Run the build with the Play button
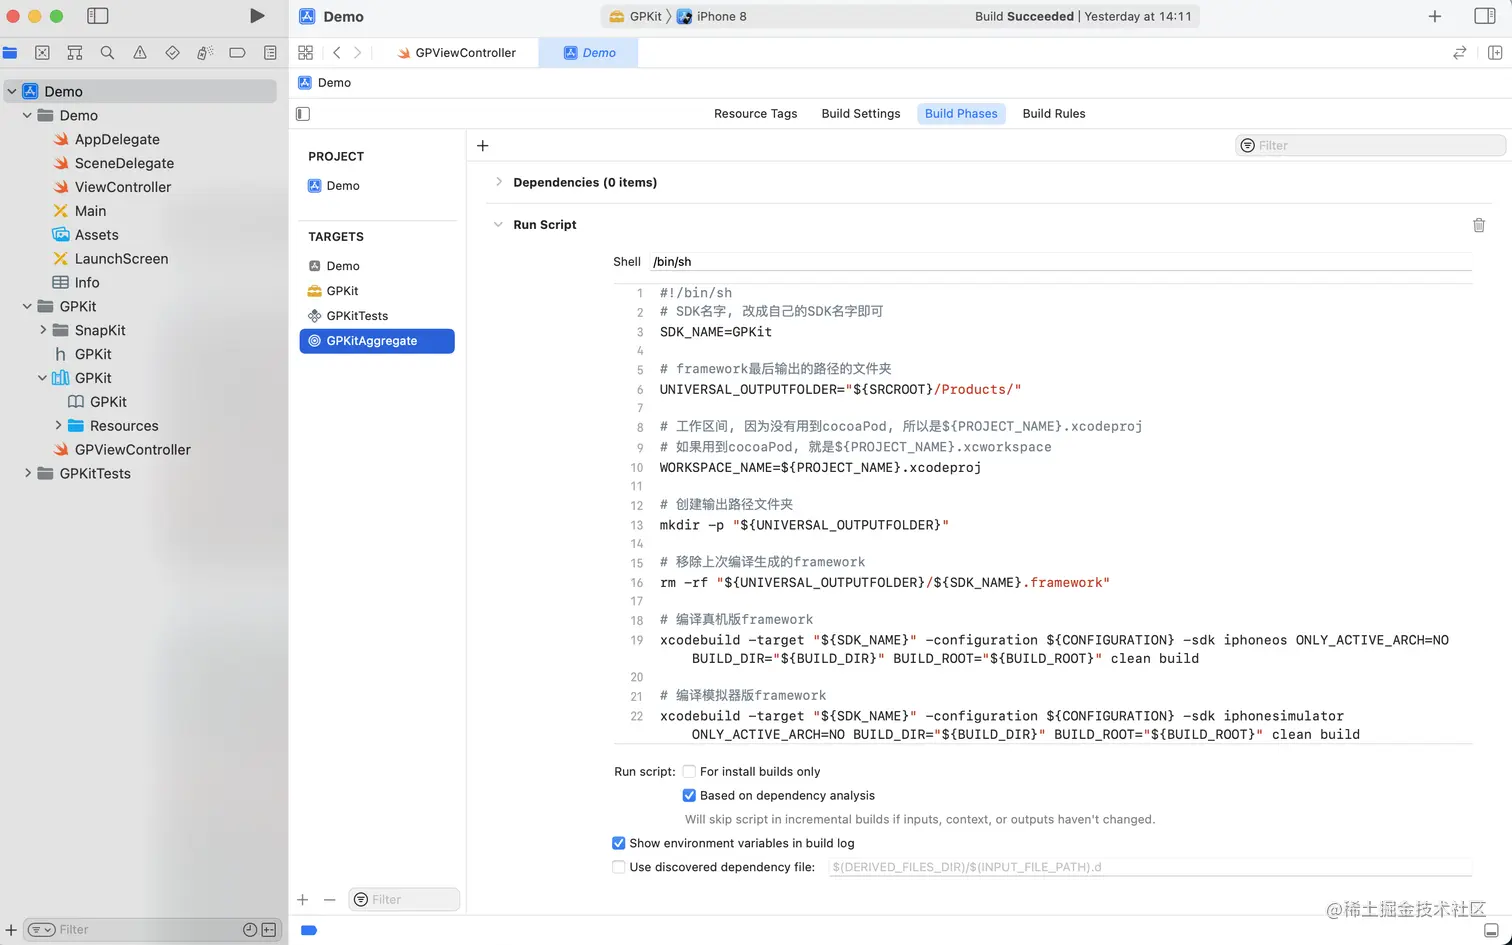This screenshot has width=1512, height=945. tap(257, 16)
